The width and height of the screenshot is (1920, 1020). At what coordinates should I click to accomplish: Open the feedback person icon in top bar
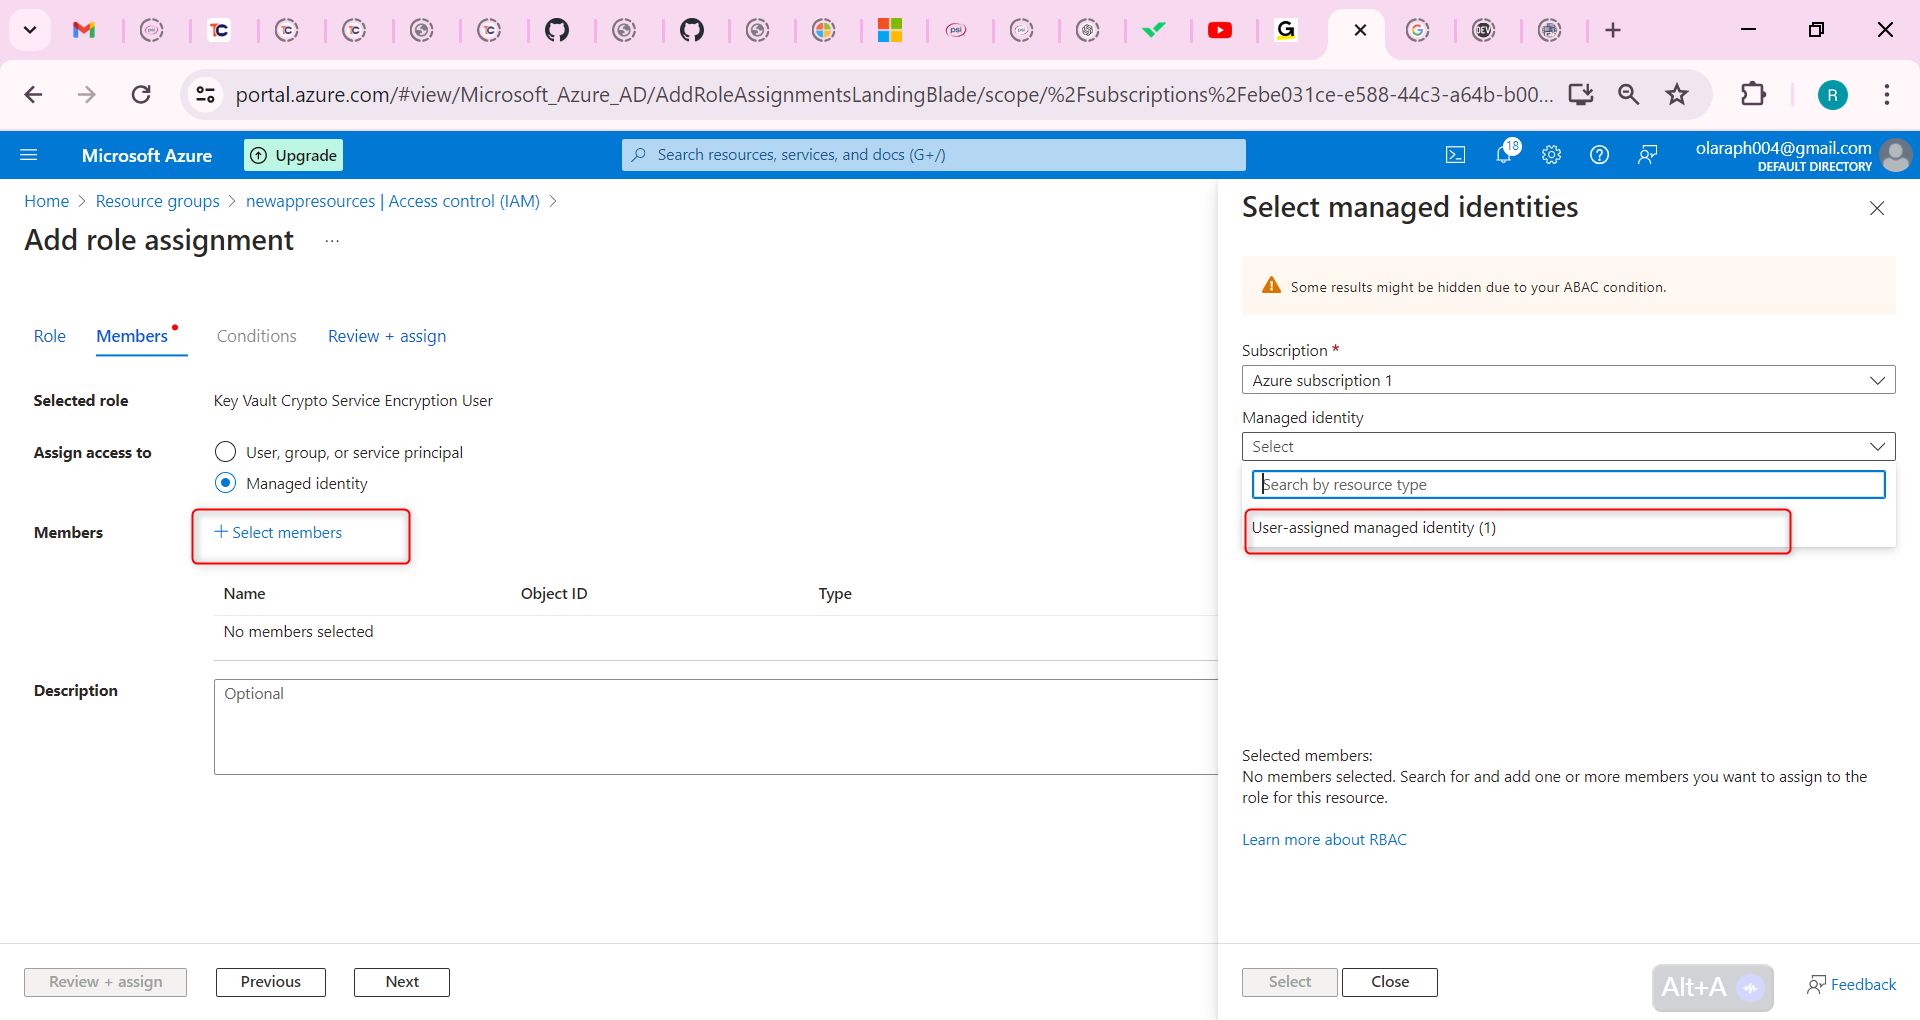(x=1647, y=154)
